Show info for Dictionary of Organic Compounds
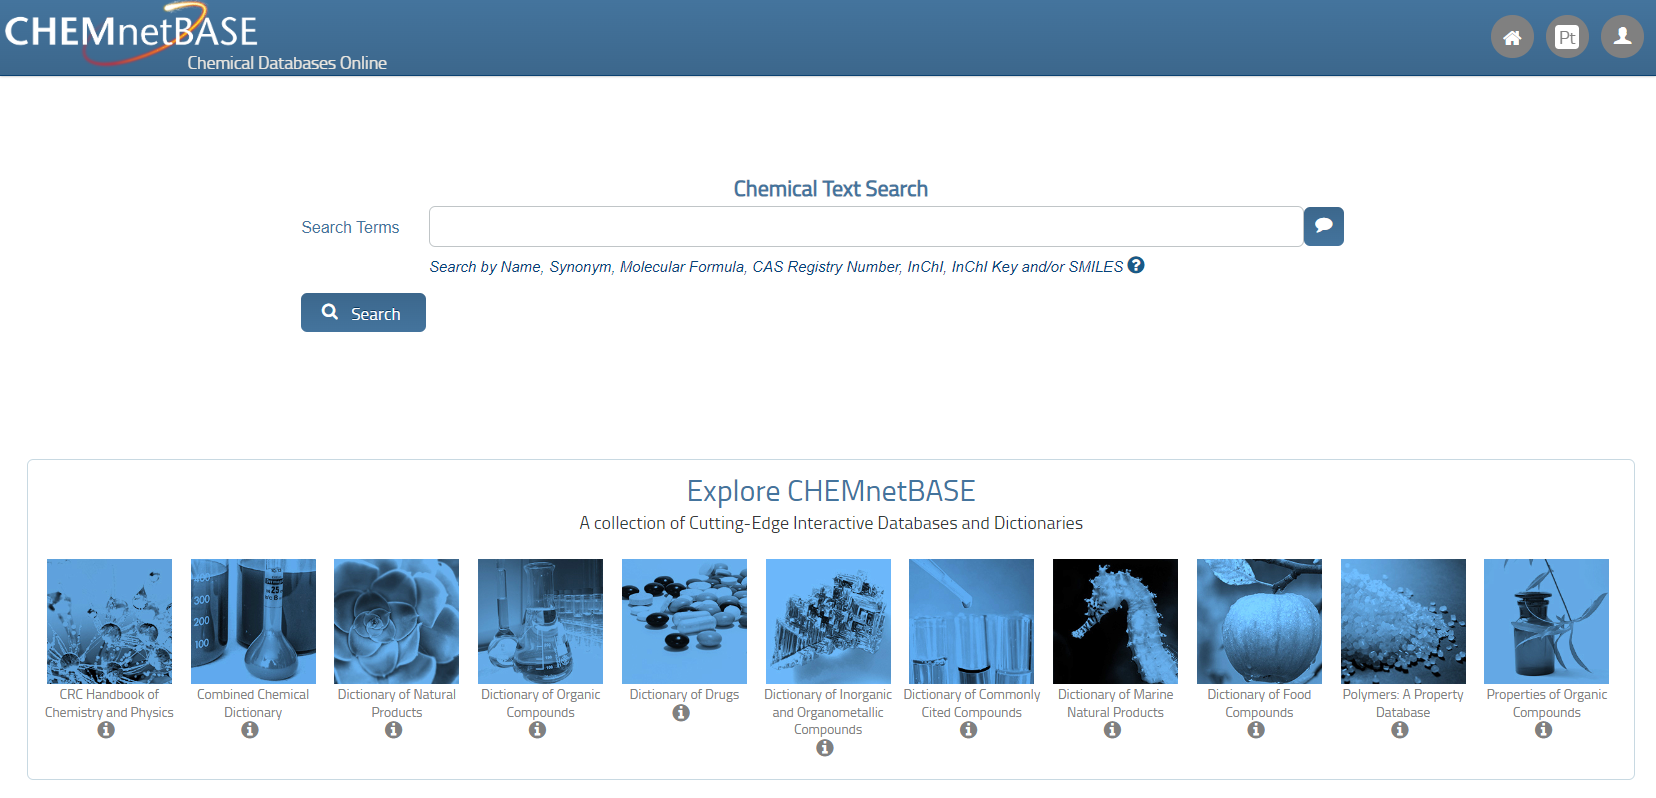 pyautogui.click(x=538, y=730)
